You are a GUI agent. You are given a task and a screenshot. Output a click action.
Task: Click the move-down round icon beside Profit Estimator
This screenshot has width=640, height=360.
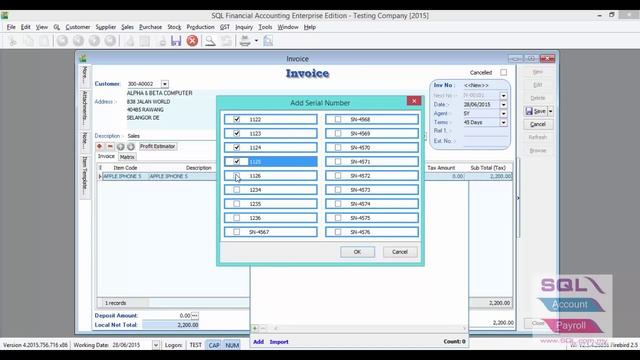coord(131,146)
